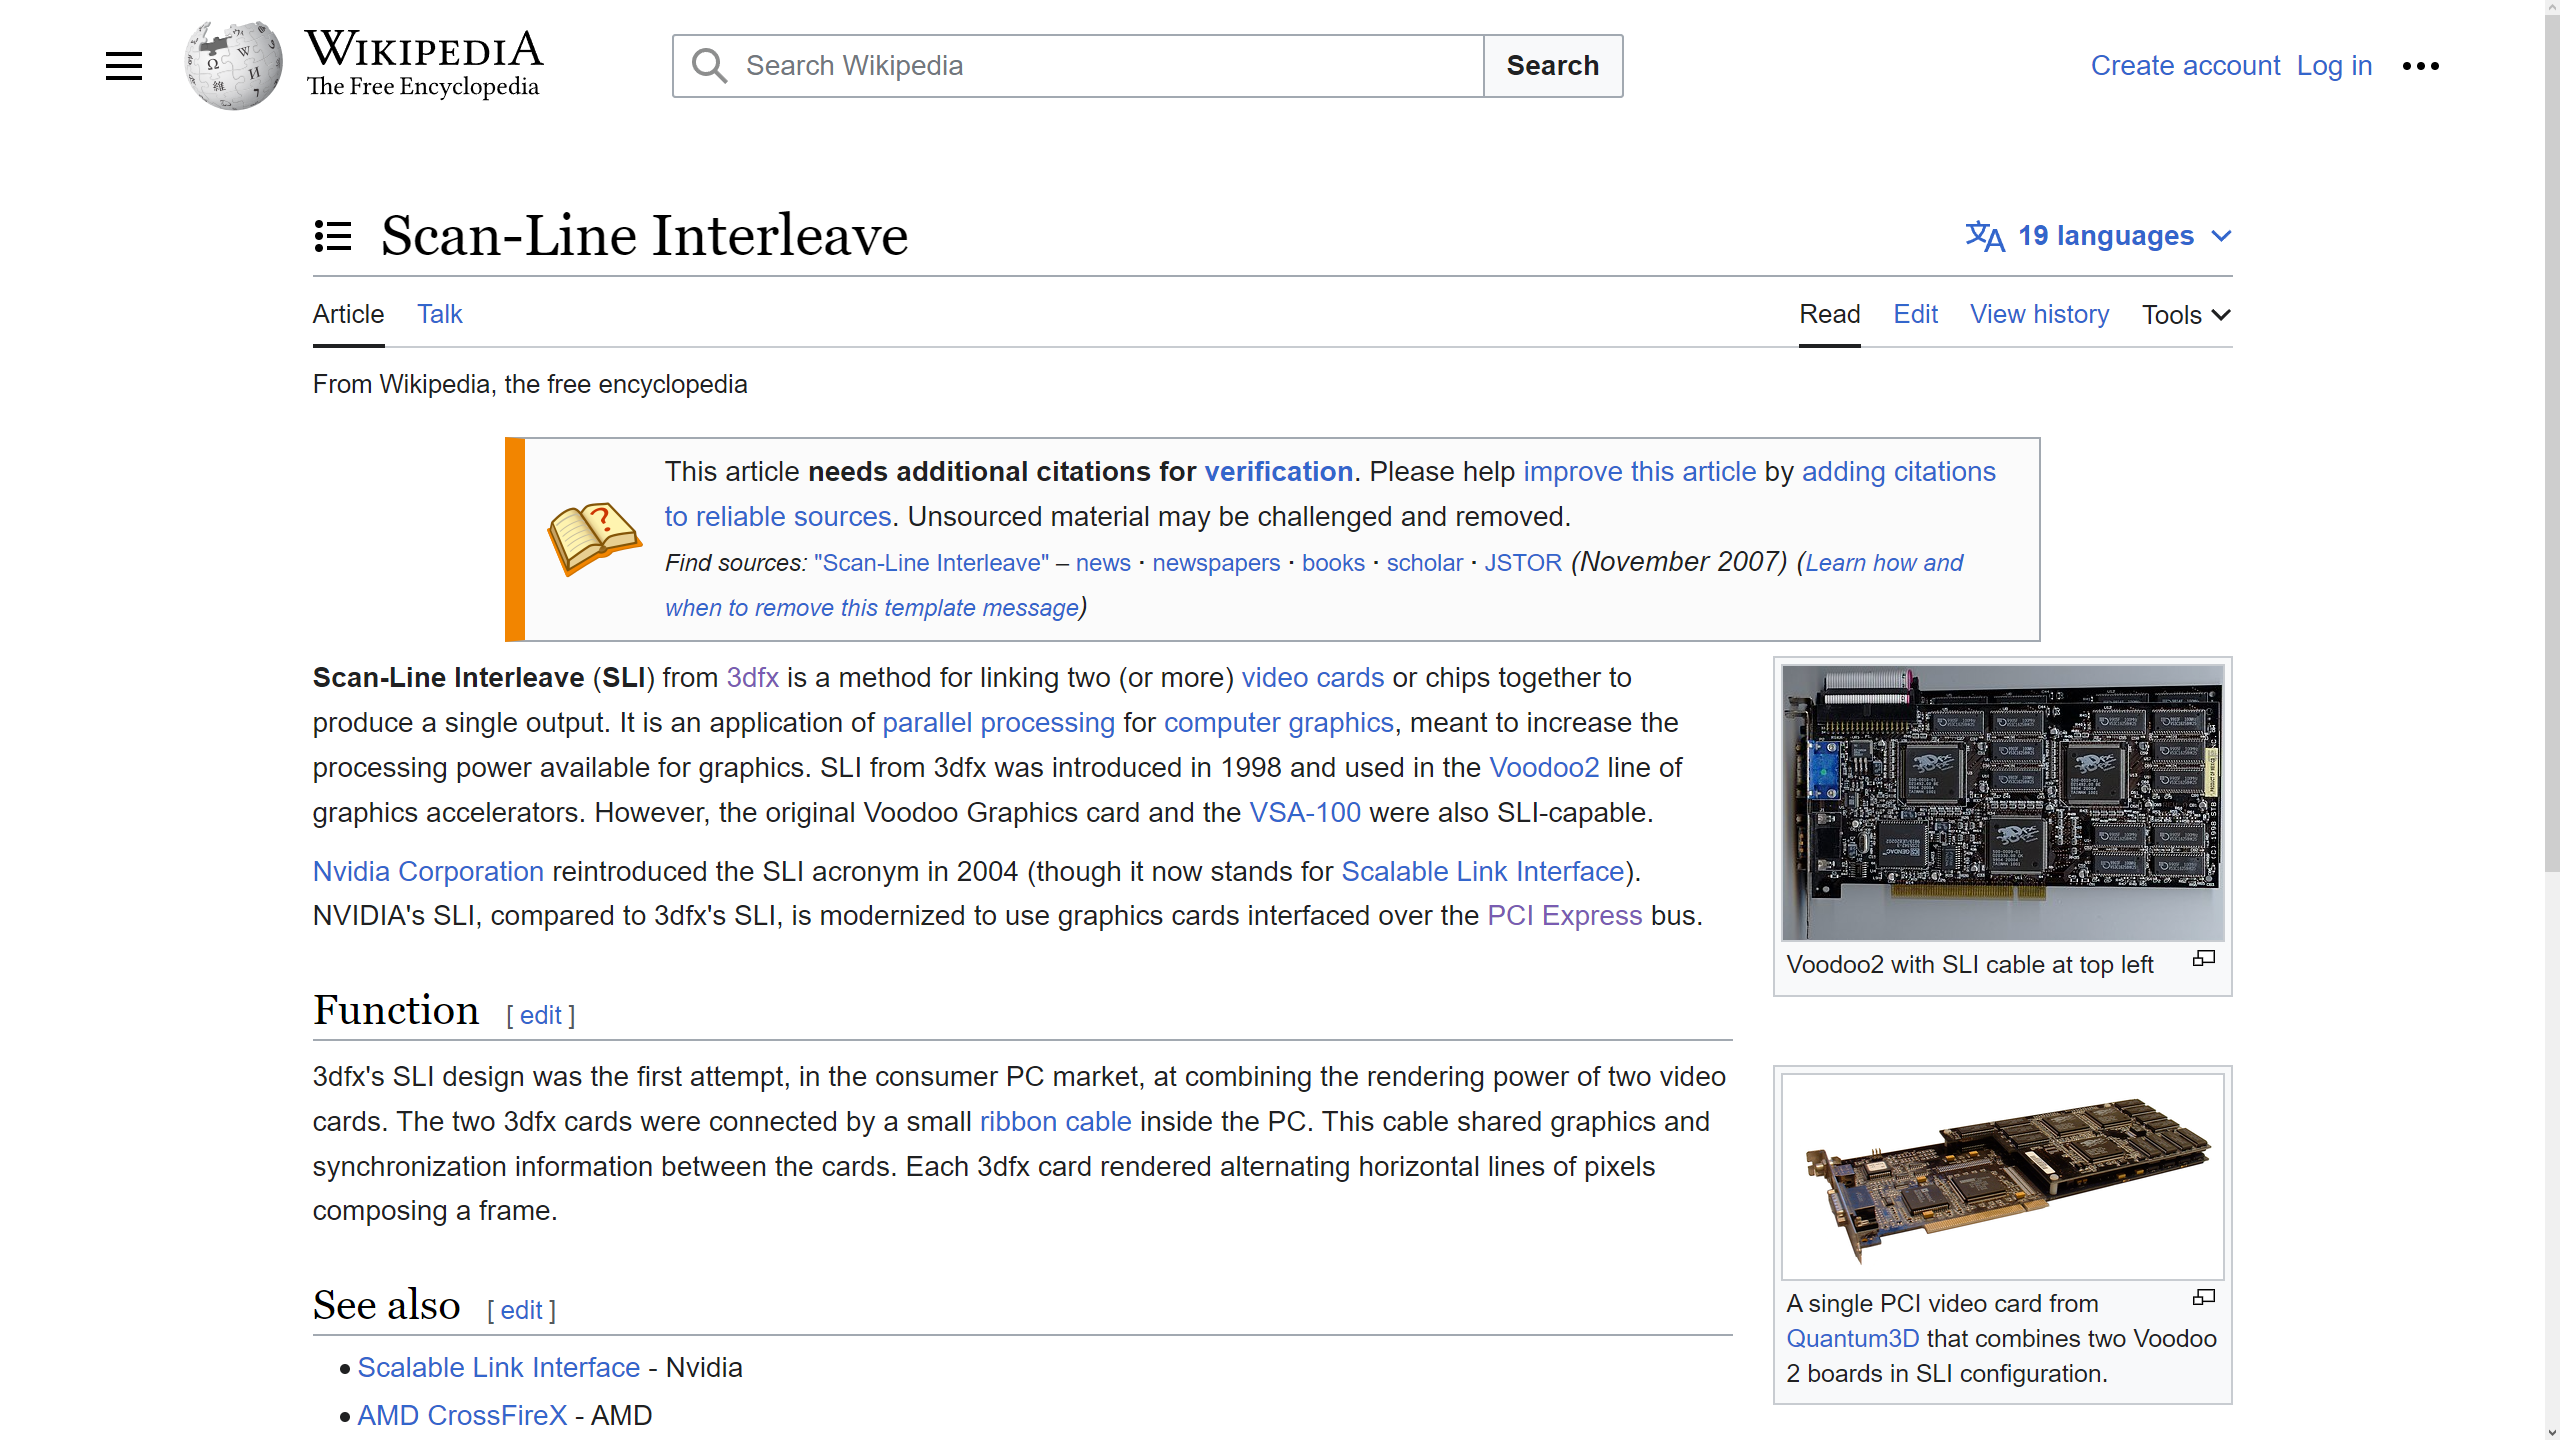Click the magnifying glass search icon
The width and height of the screenshot is (2560, 1440).
click(710, 66)
